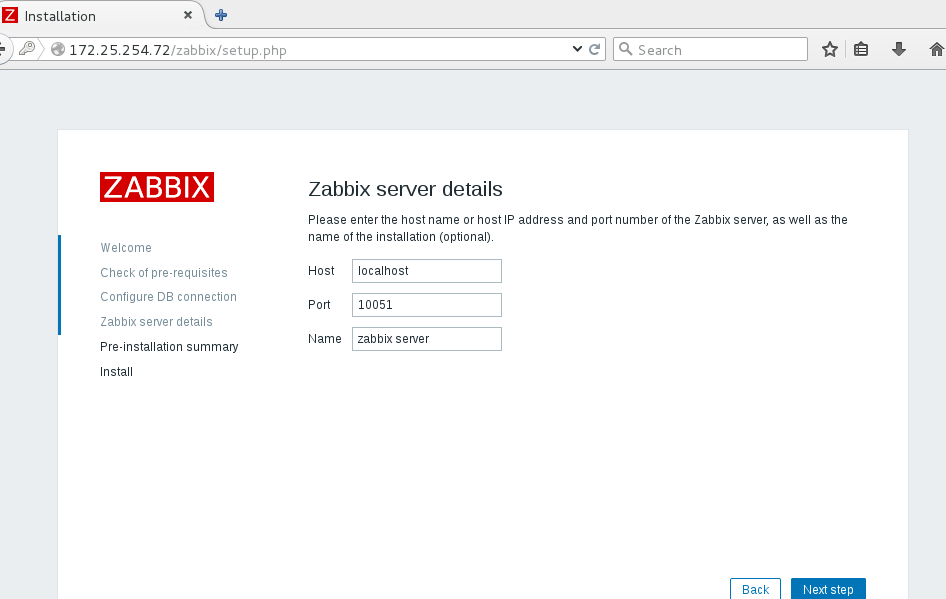Open the bookmarks list icon
946x599 pixels.
[861, 49]
